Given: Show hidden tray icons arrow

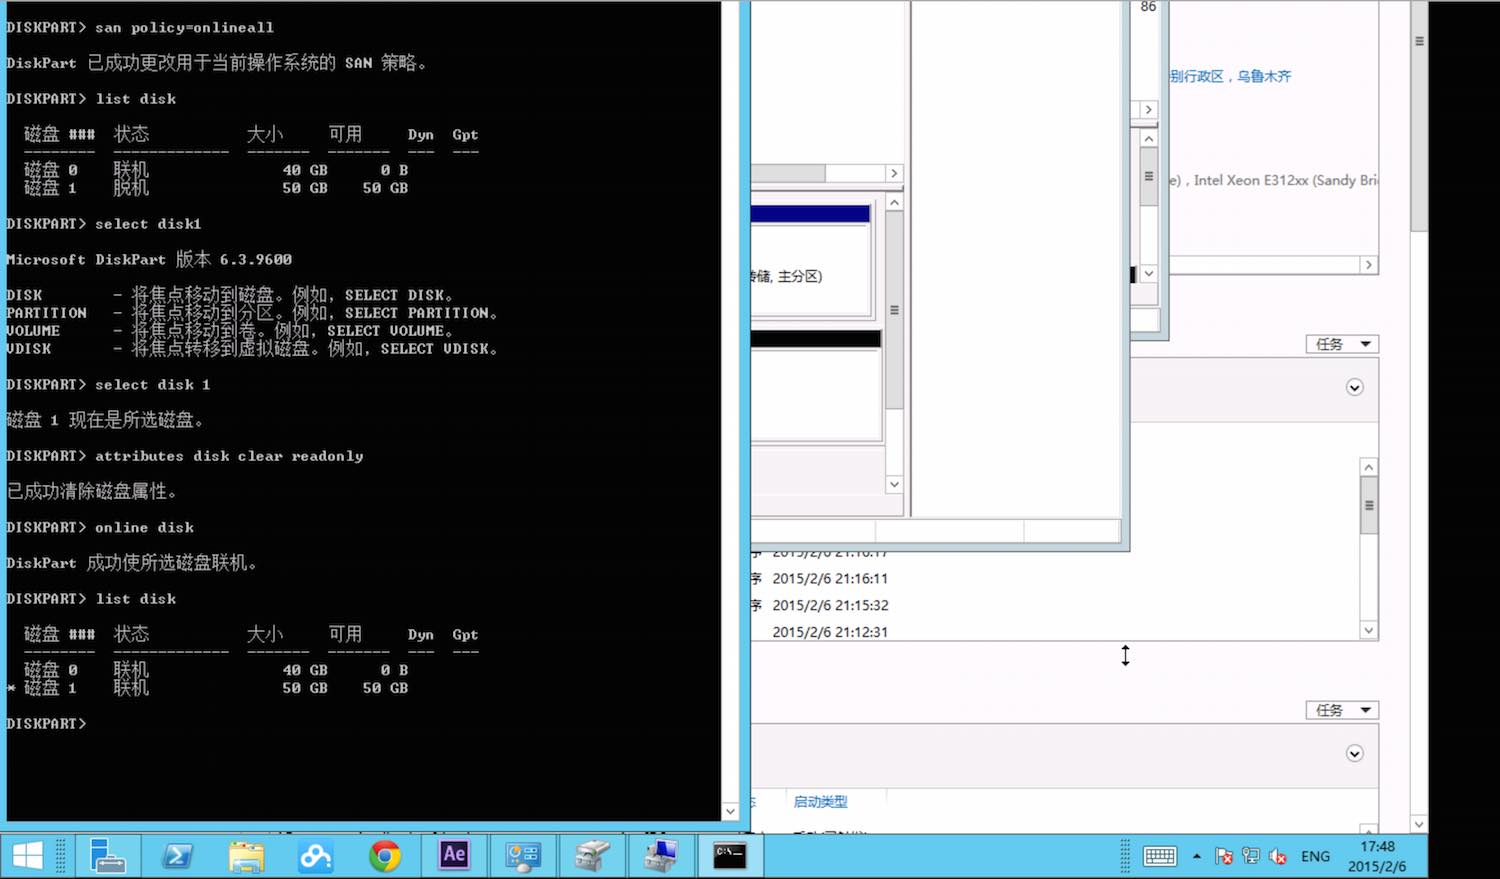Looking at the screenshot, I should 1197,856.
